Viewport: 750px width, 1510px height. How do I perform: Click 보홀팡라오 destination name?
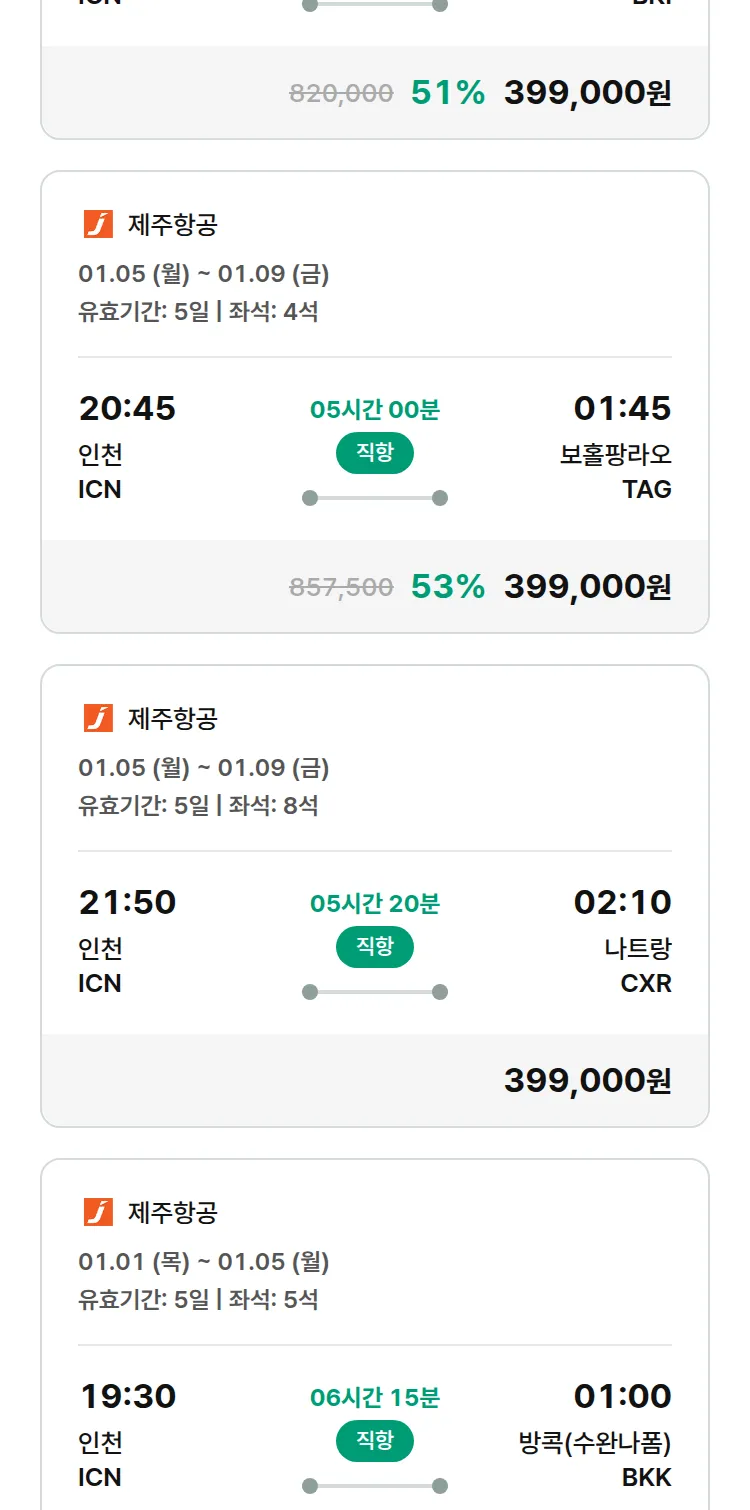[x=615, y=455]
